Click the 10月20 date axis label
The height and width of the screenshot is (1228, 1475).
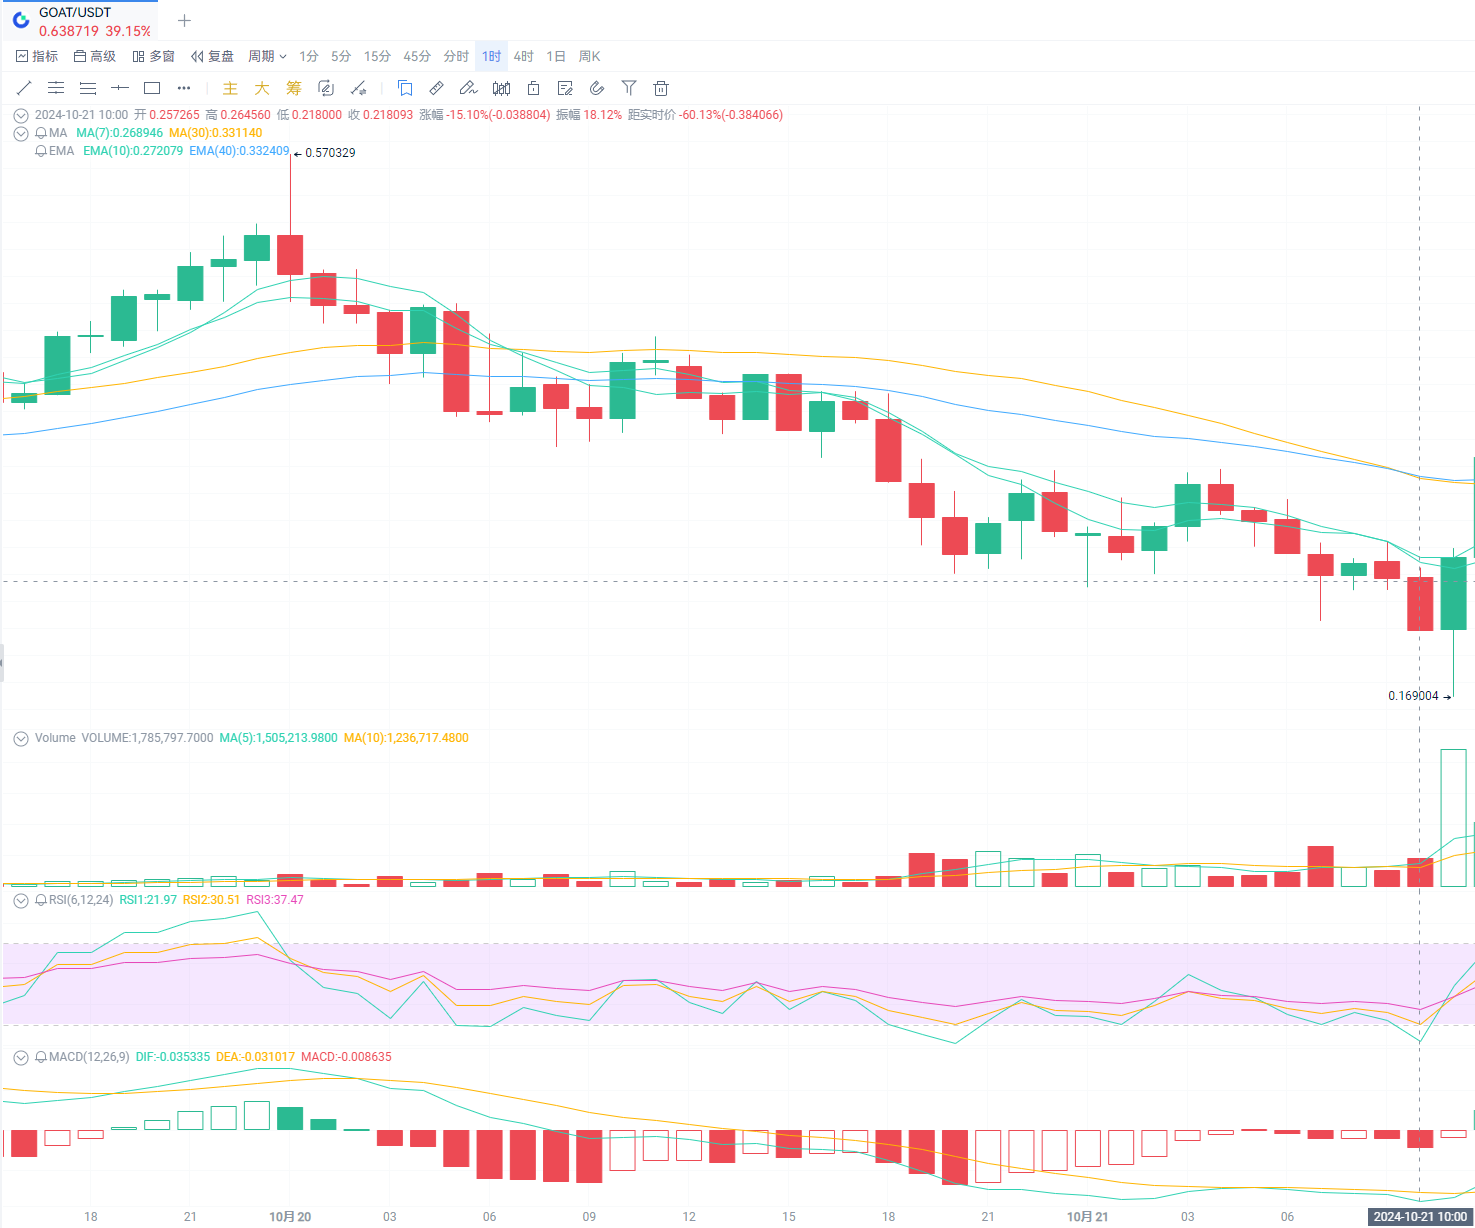tap(290, 1217)
